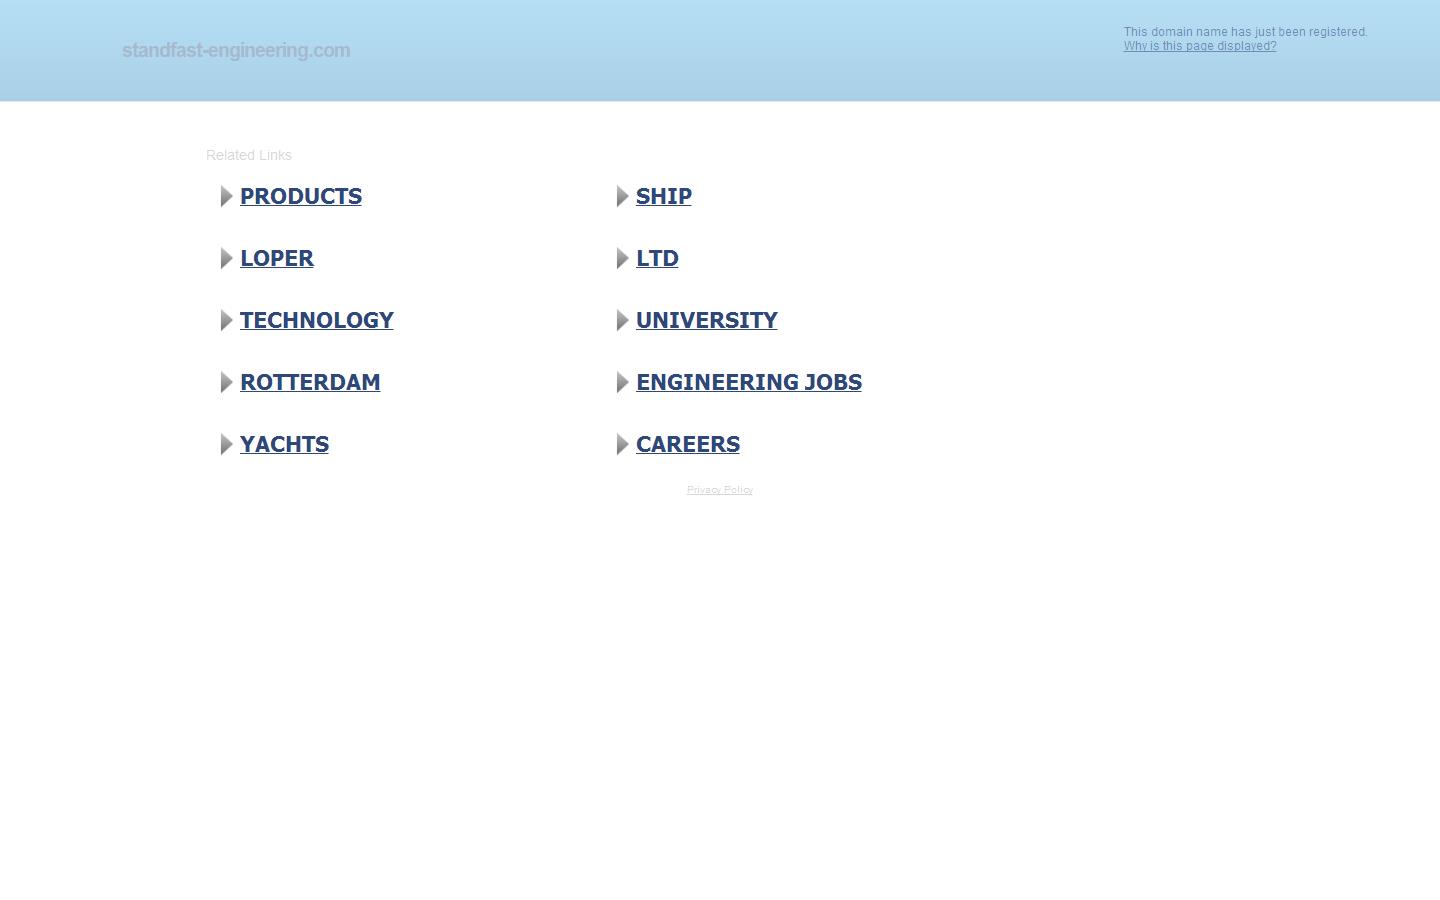Click the arrow icon beside YACHTS

click(226, 444)
